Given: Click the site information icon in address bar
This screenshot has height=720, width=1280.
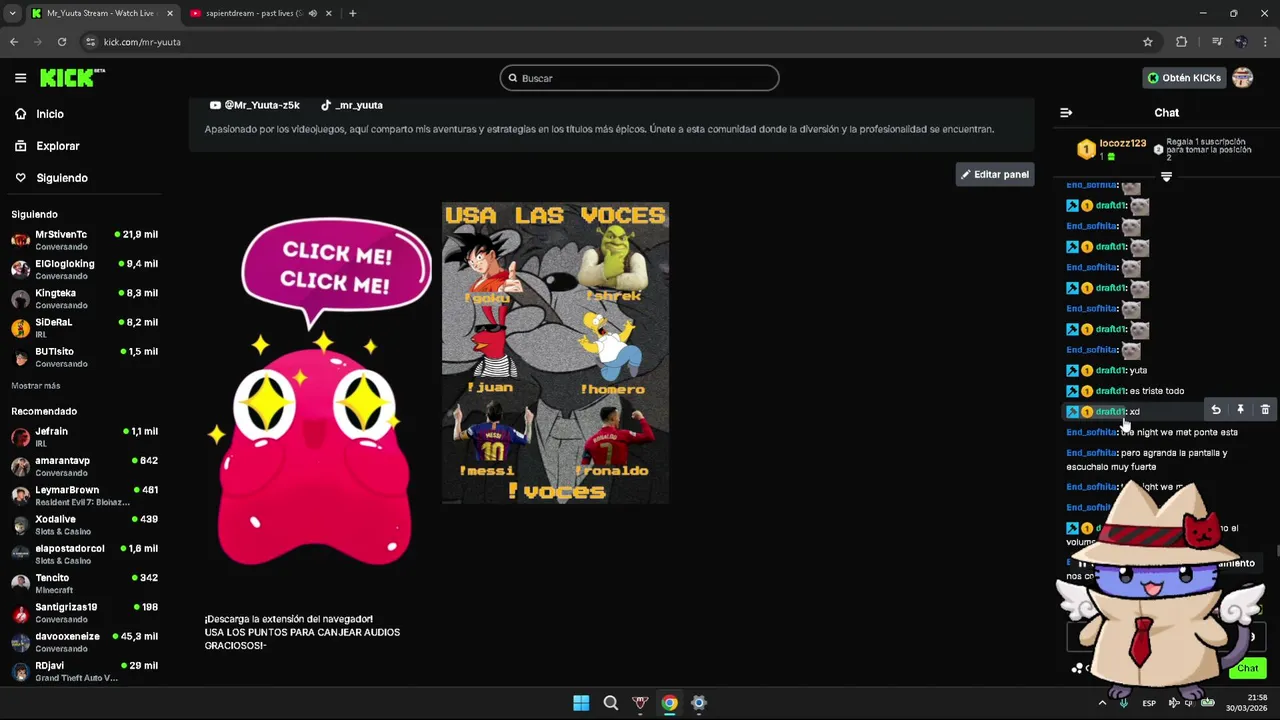Looking at the screenshot, I should pyautogui.click(x=90, y=42).
